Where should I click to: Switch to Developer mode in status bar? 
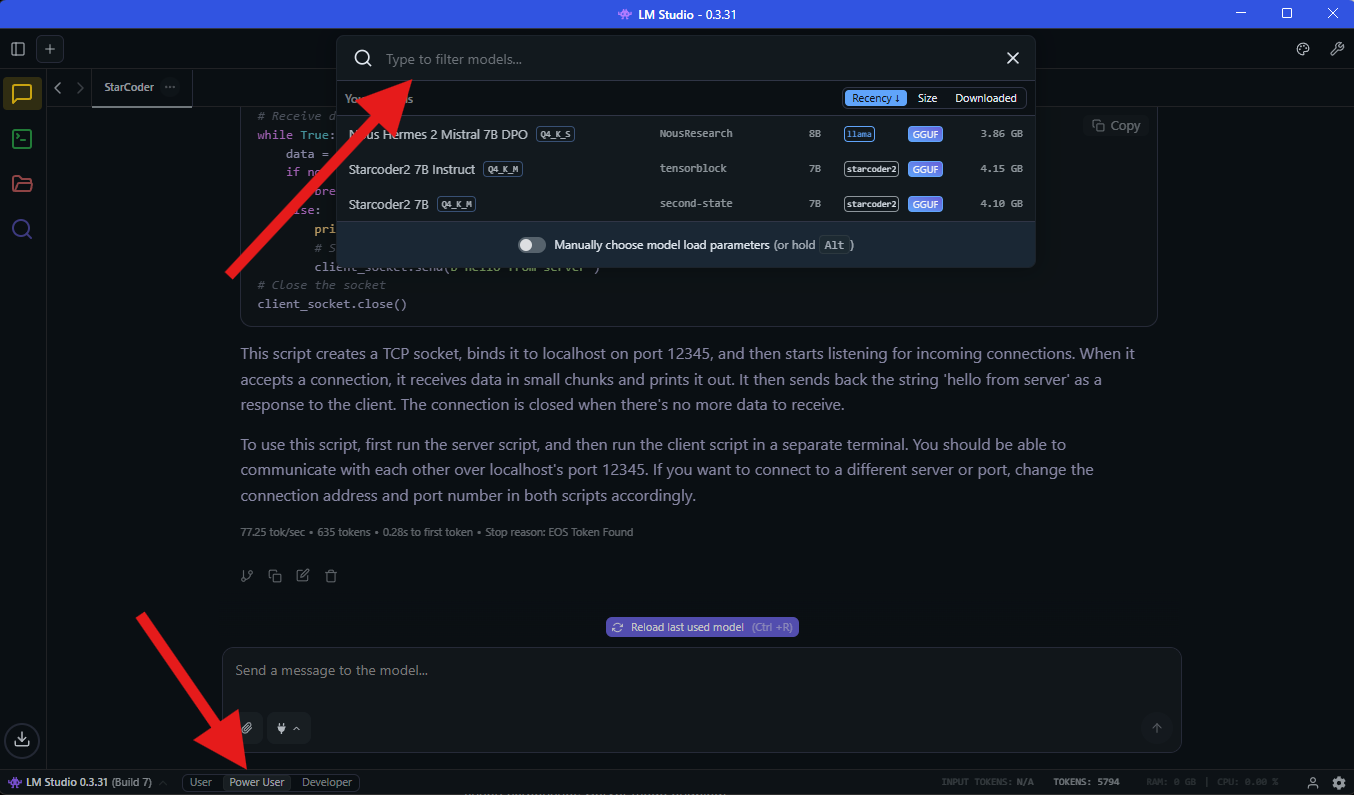[x=327, y=782]
